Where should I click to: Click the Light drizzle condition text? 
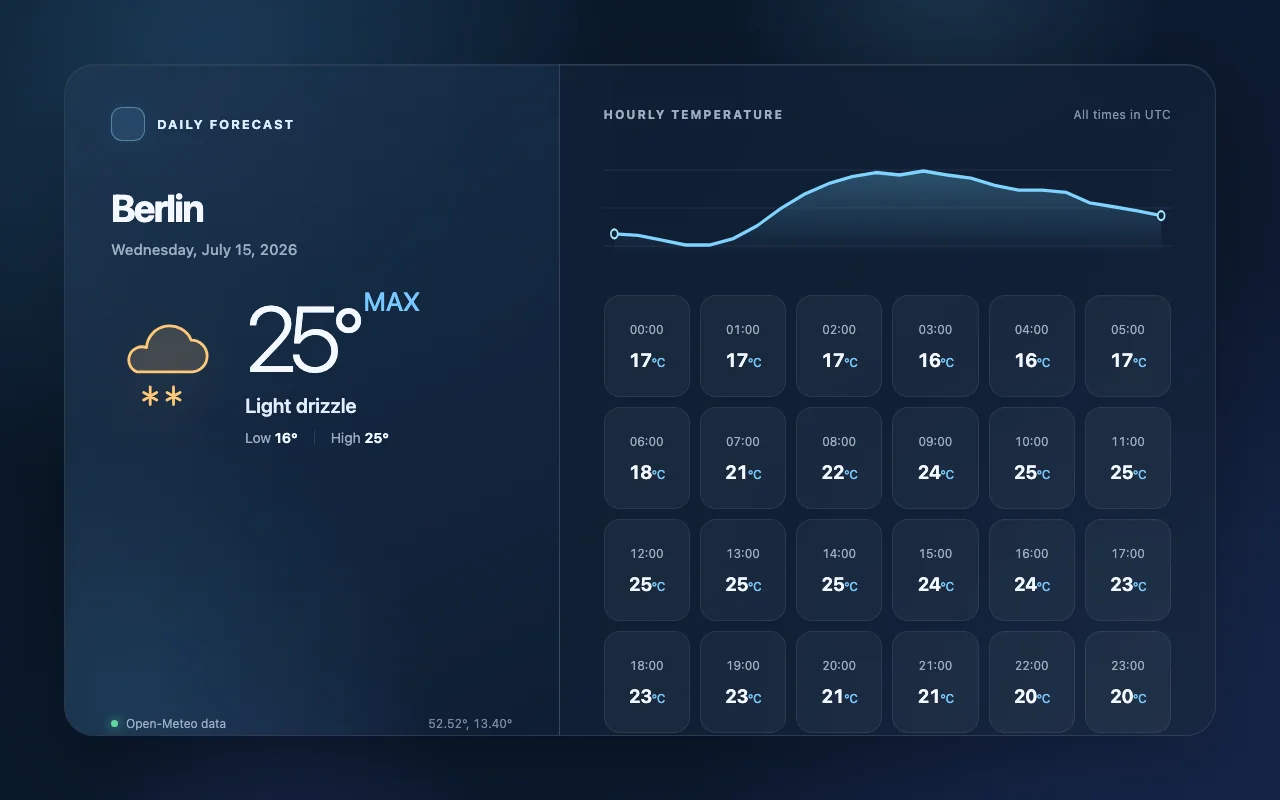pyautogui.click(x=301, y=406)
